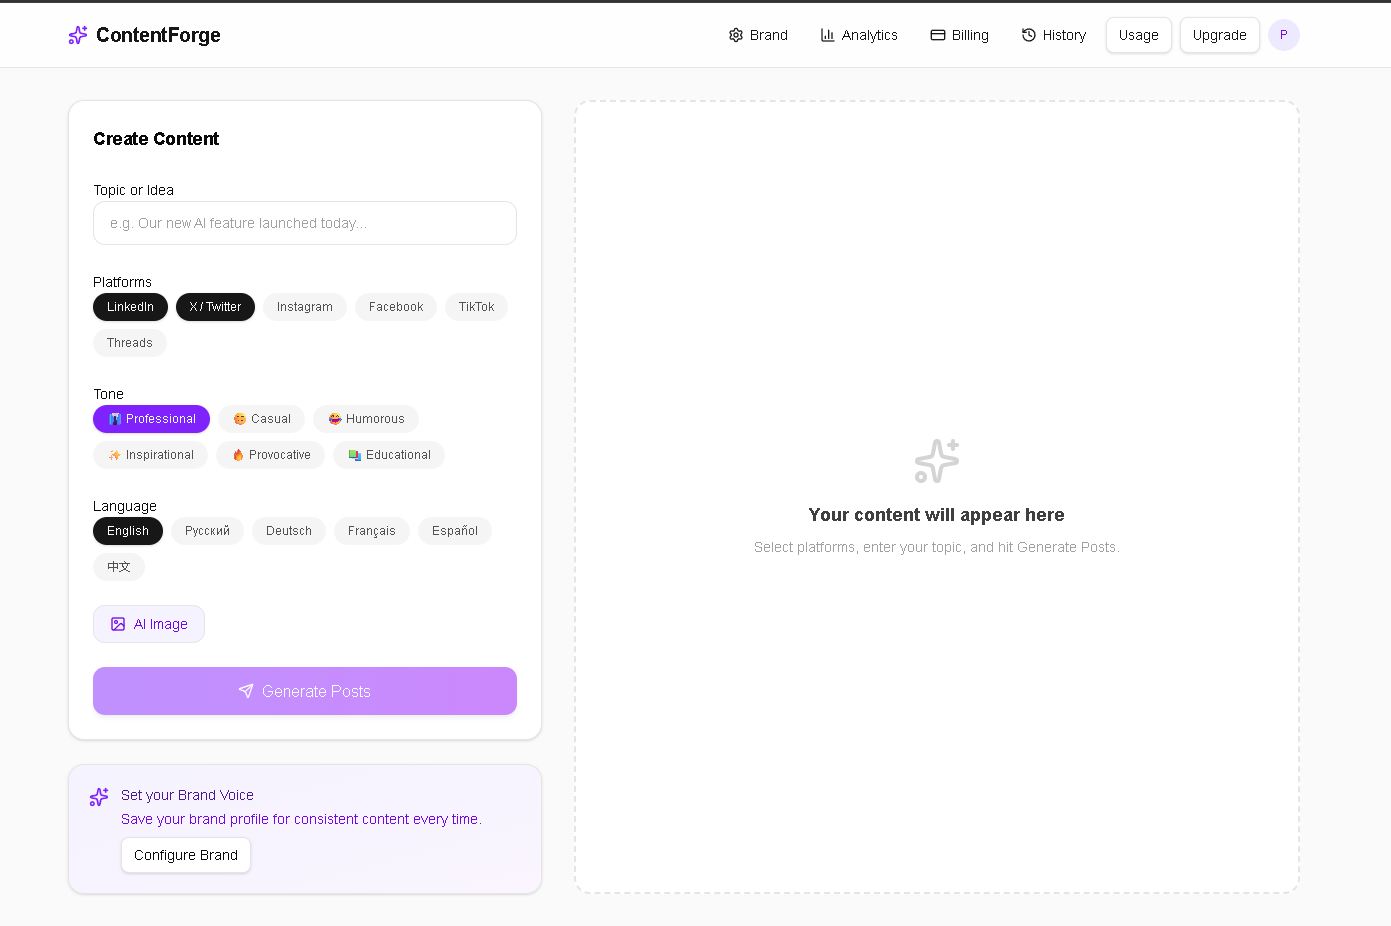Choose the Educational tone
This screenshot has width=1391, height=926.
coord(389,455)
